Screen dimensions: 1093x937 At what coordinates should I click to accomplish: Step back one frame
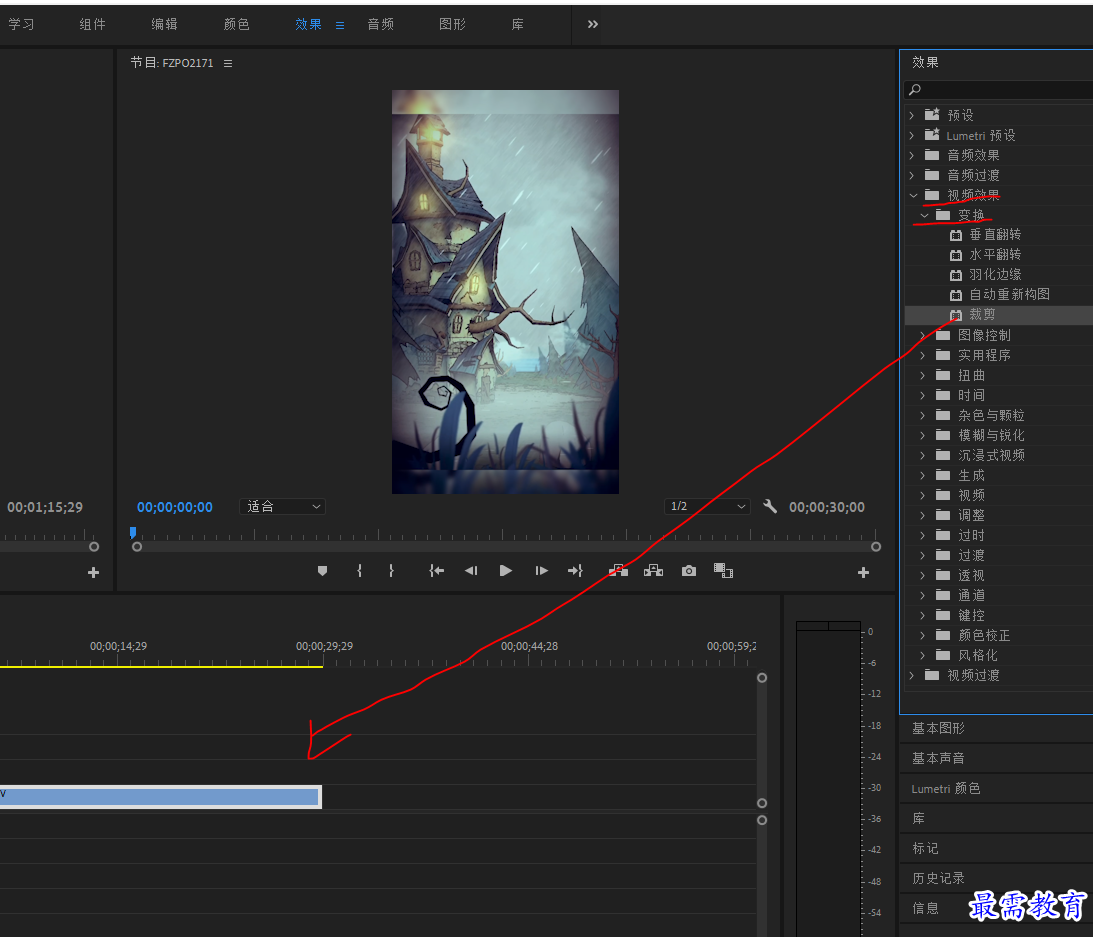pos(471,571)
